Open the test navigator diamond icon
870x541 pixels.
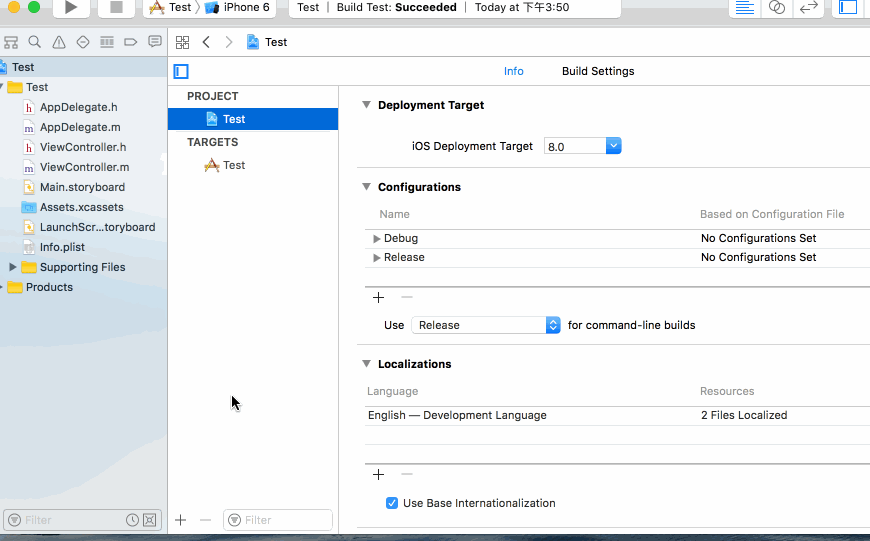click(x=83, y=42)
